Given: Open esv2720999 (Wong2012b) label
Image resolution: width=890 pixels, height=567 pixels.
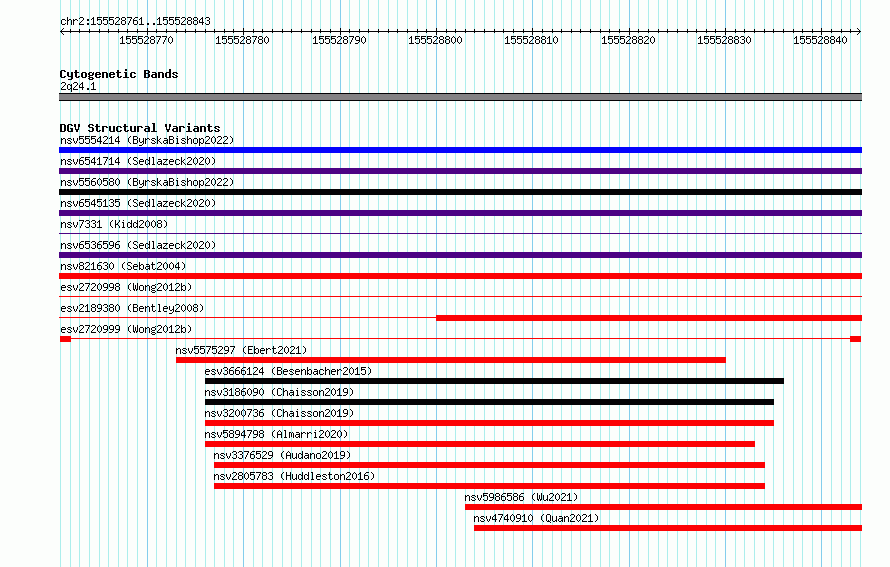Looking at the screenshot, I should 126,329.
